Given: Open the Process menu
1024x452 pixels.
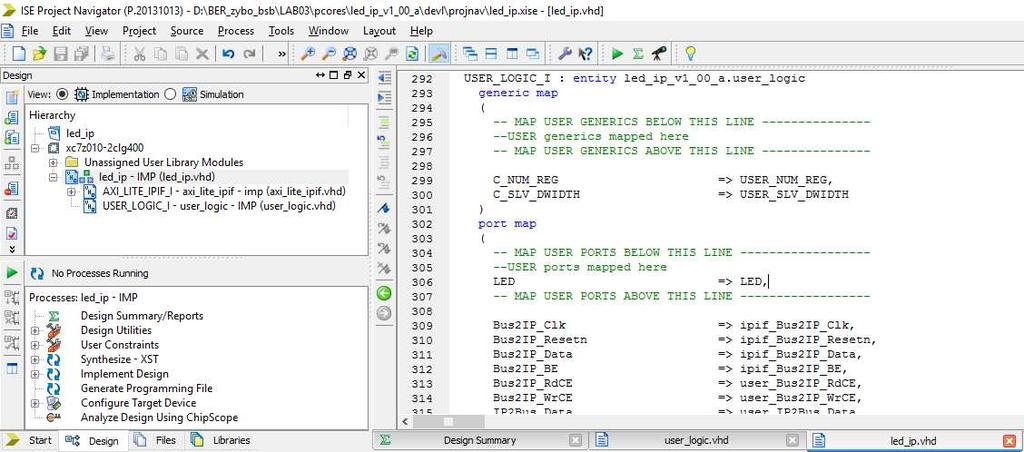Looking at the screenshot, I should [236, 31].
